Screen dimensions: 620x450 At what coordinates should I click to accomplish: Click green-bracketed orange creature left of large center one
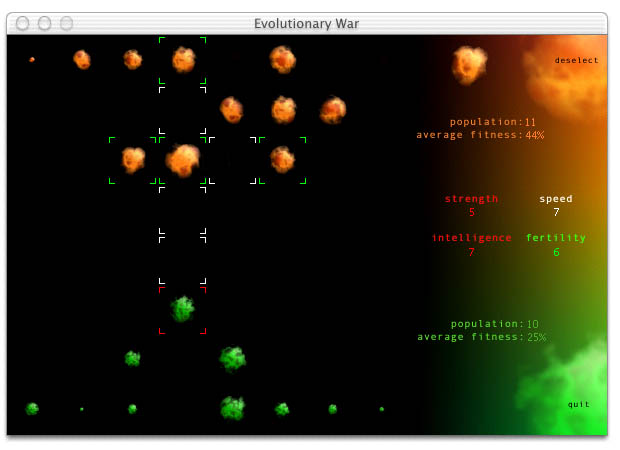pyautogui.click(x=133, y=160)
